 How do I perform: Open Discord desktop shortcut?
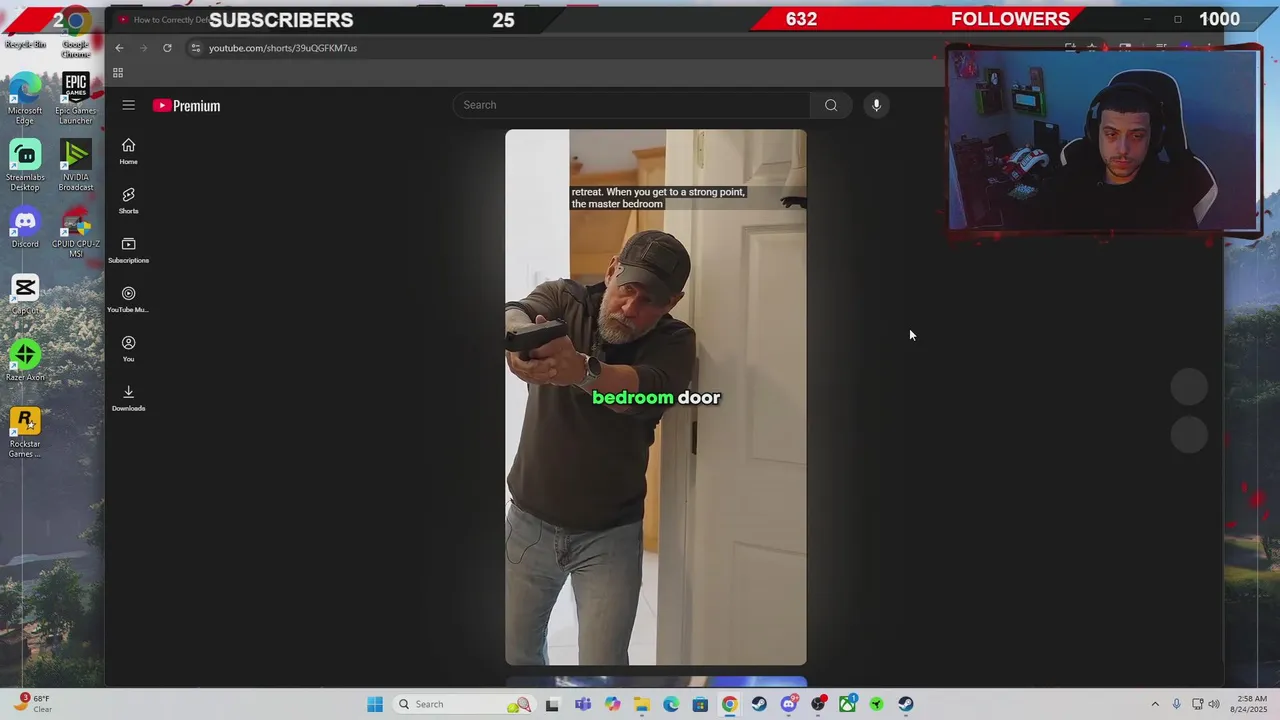(25, 229)
